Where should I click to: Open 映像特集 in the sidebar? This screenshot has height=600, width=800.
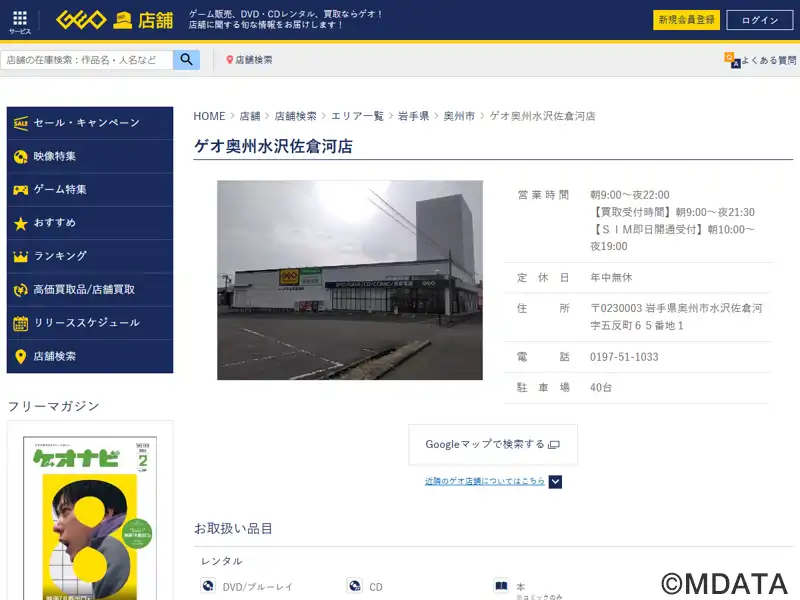coord(90,157)
